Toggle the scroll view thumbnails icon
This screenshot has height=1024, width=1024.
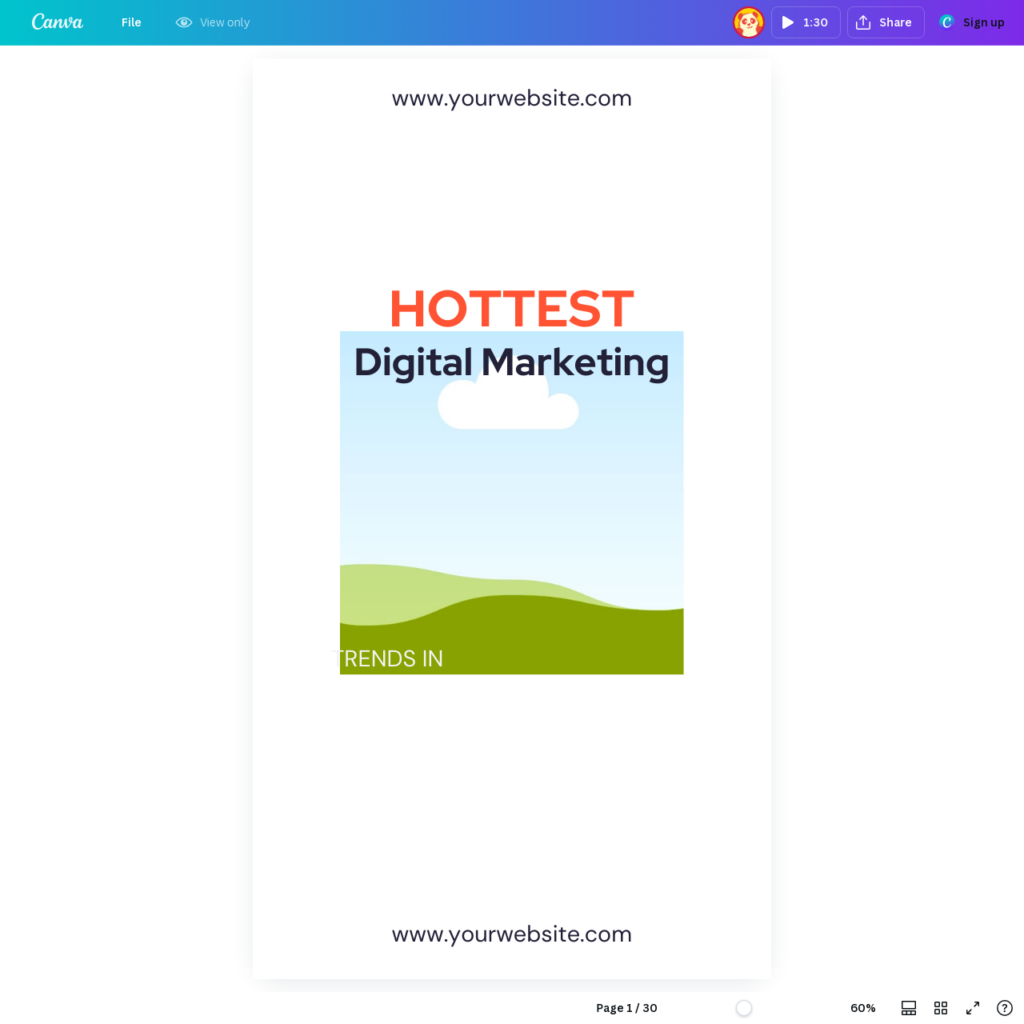tap(908, 1008)
